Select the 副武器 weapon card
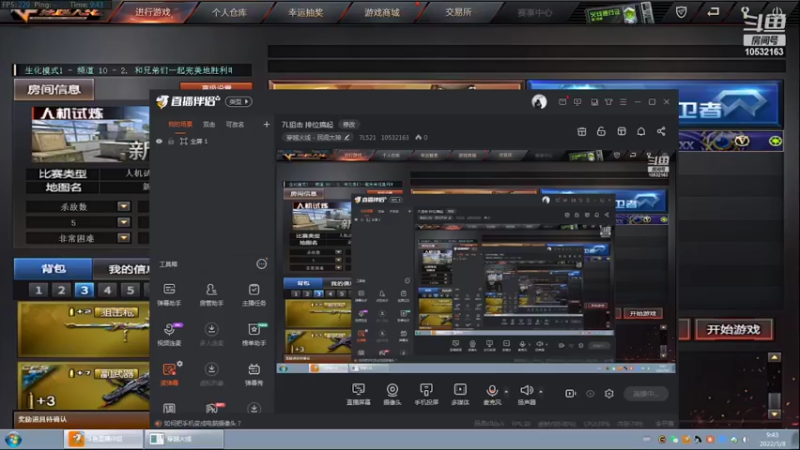Viewport: 800px width, 450px height. (x=84, y=386)
